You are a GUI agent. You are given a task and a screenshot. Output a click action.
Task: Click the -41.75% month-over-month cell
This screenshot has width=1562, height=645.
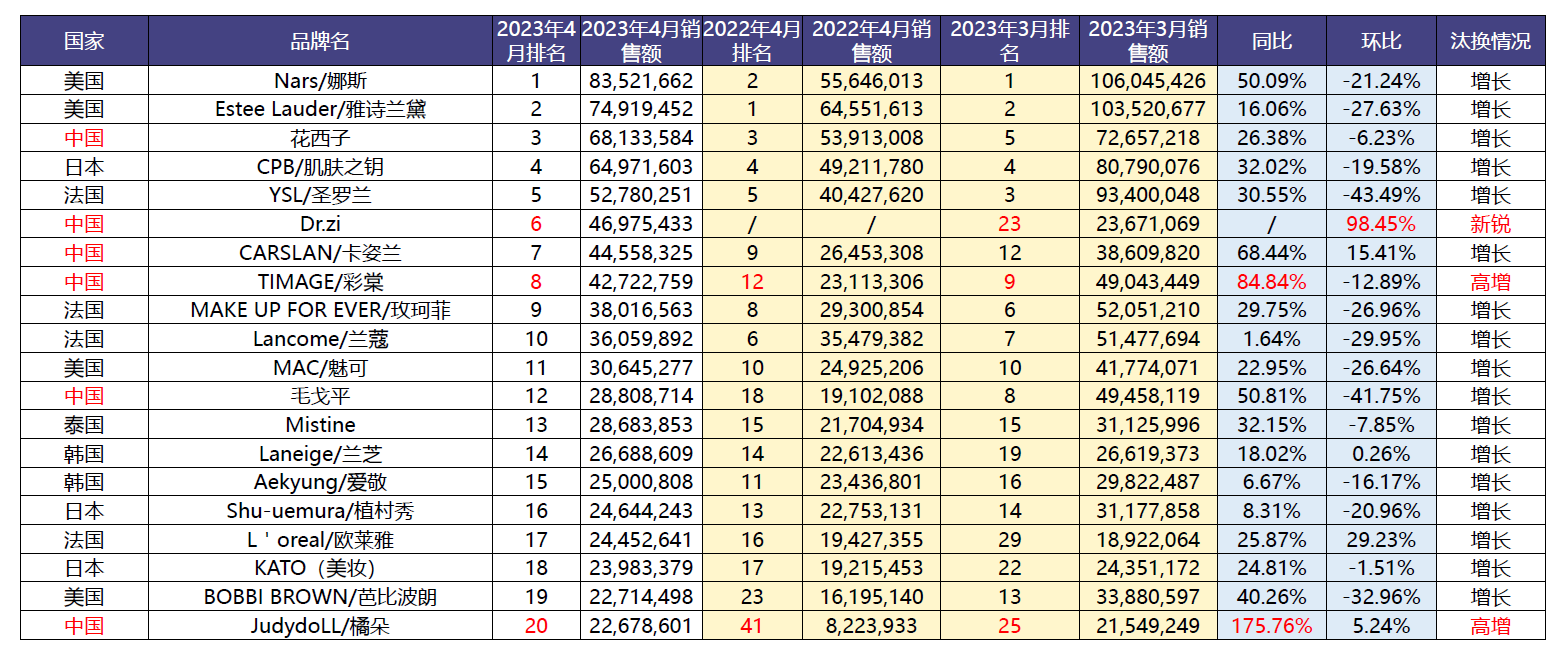pos(1381,397)
